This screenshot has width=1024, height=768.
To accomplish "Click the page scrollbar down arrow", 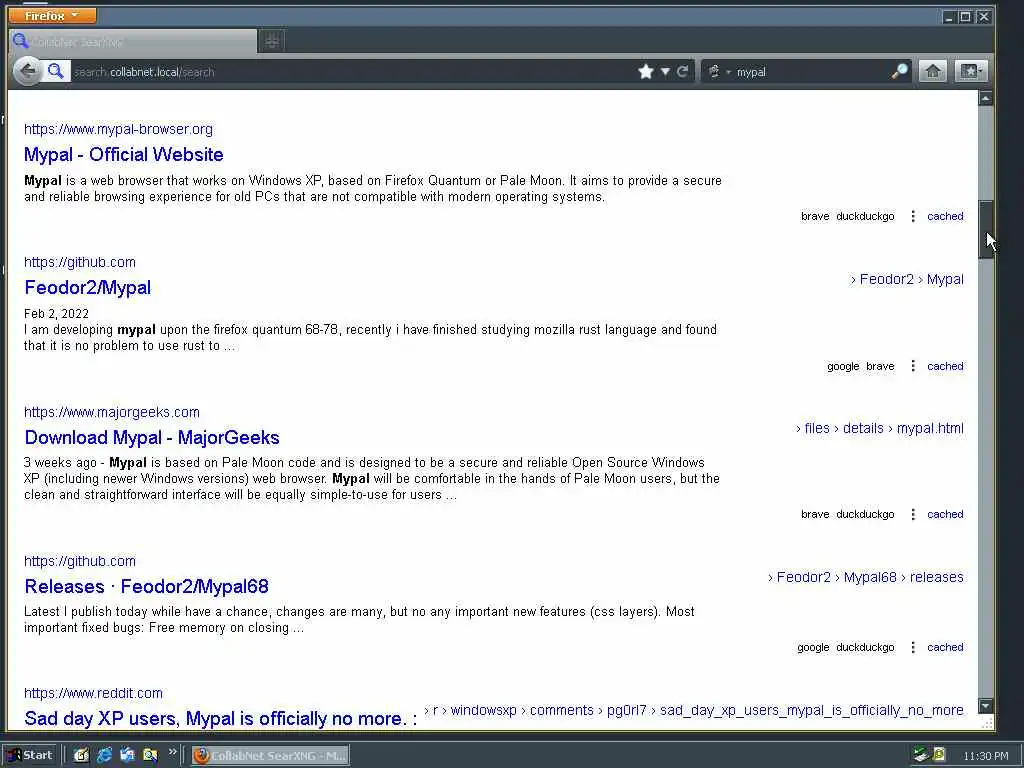I will pyautogui.click(x=985, y=706).
